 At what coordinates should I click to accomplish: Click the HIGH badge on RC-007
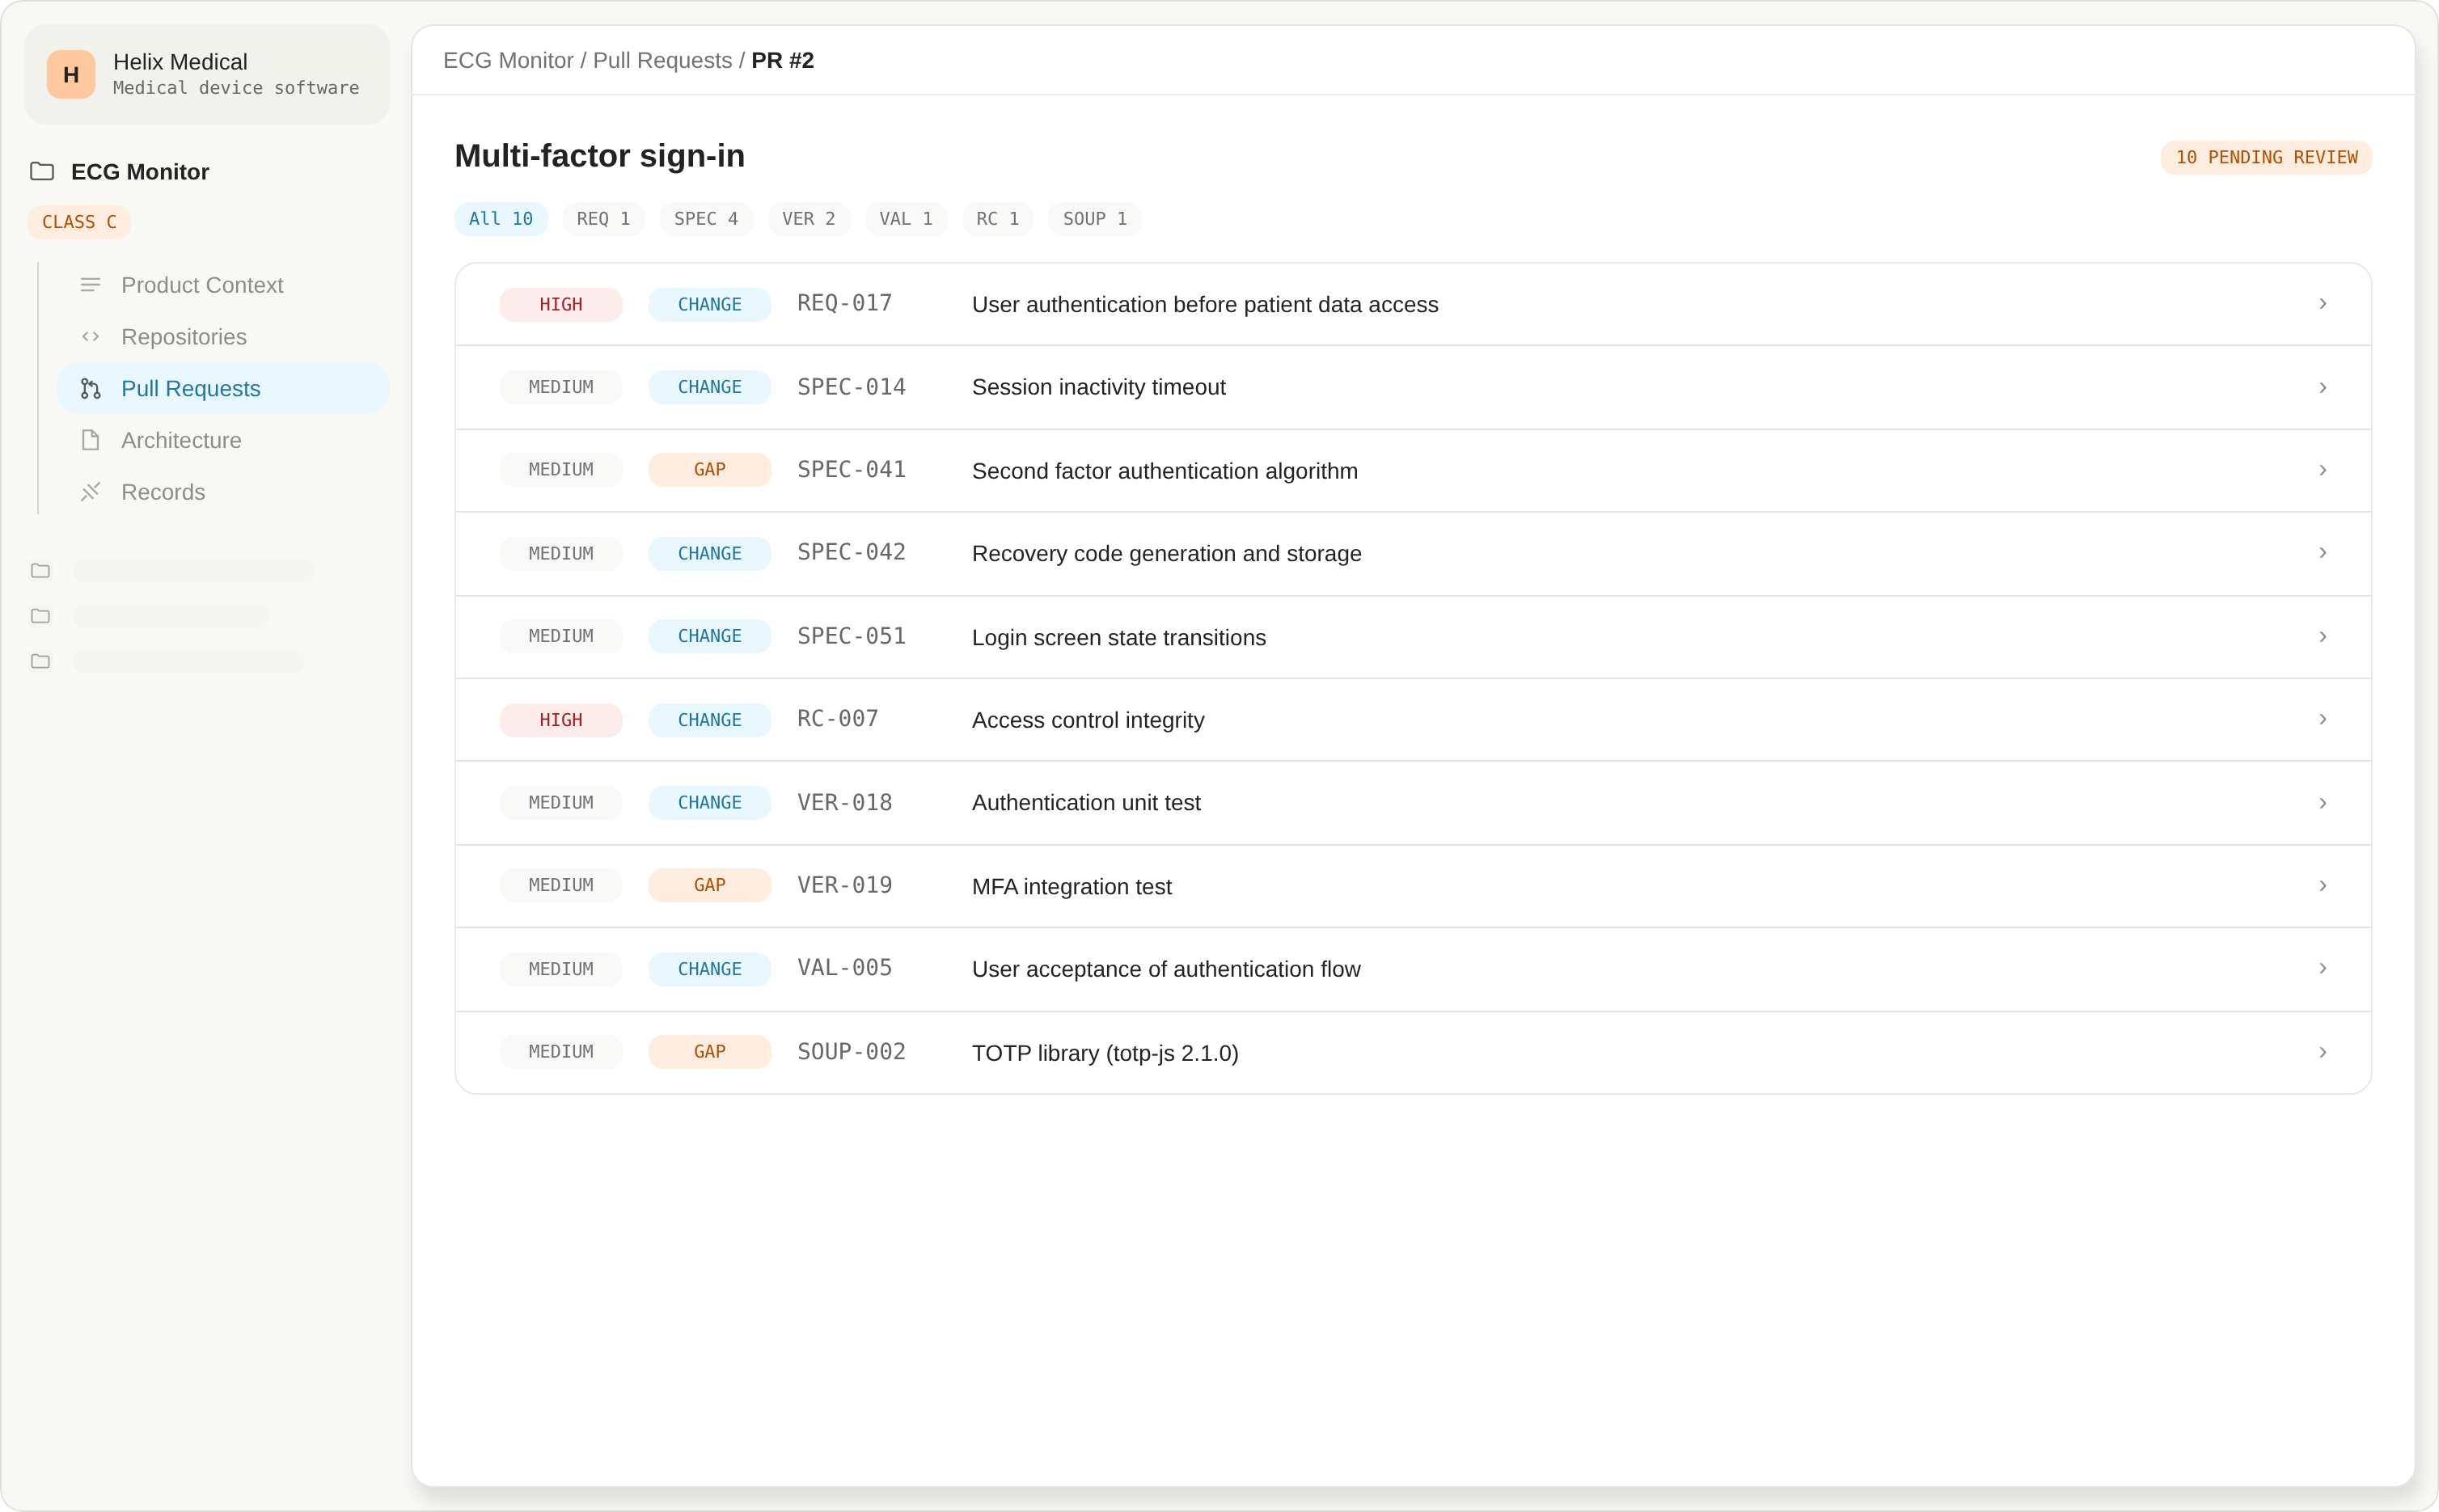(561, 720)
